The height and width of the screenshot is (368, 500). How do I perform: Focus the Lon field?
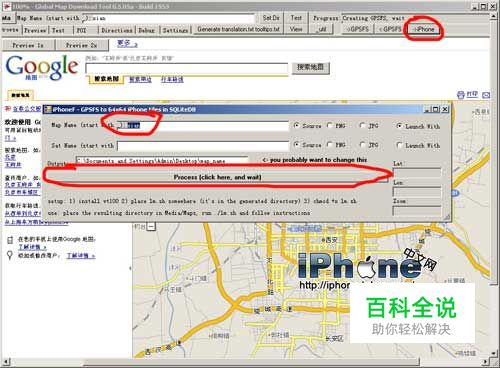417,192
